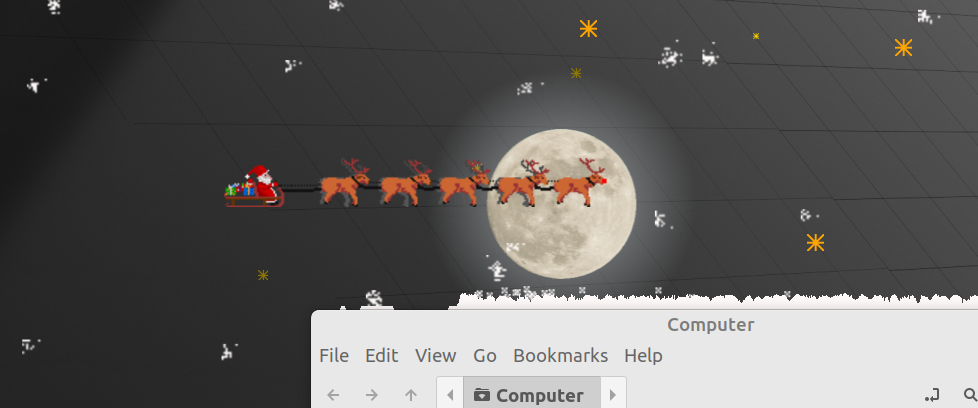Go up to the parent folder

pyautogui.click(x=410, y=395)
